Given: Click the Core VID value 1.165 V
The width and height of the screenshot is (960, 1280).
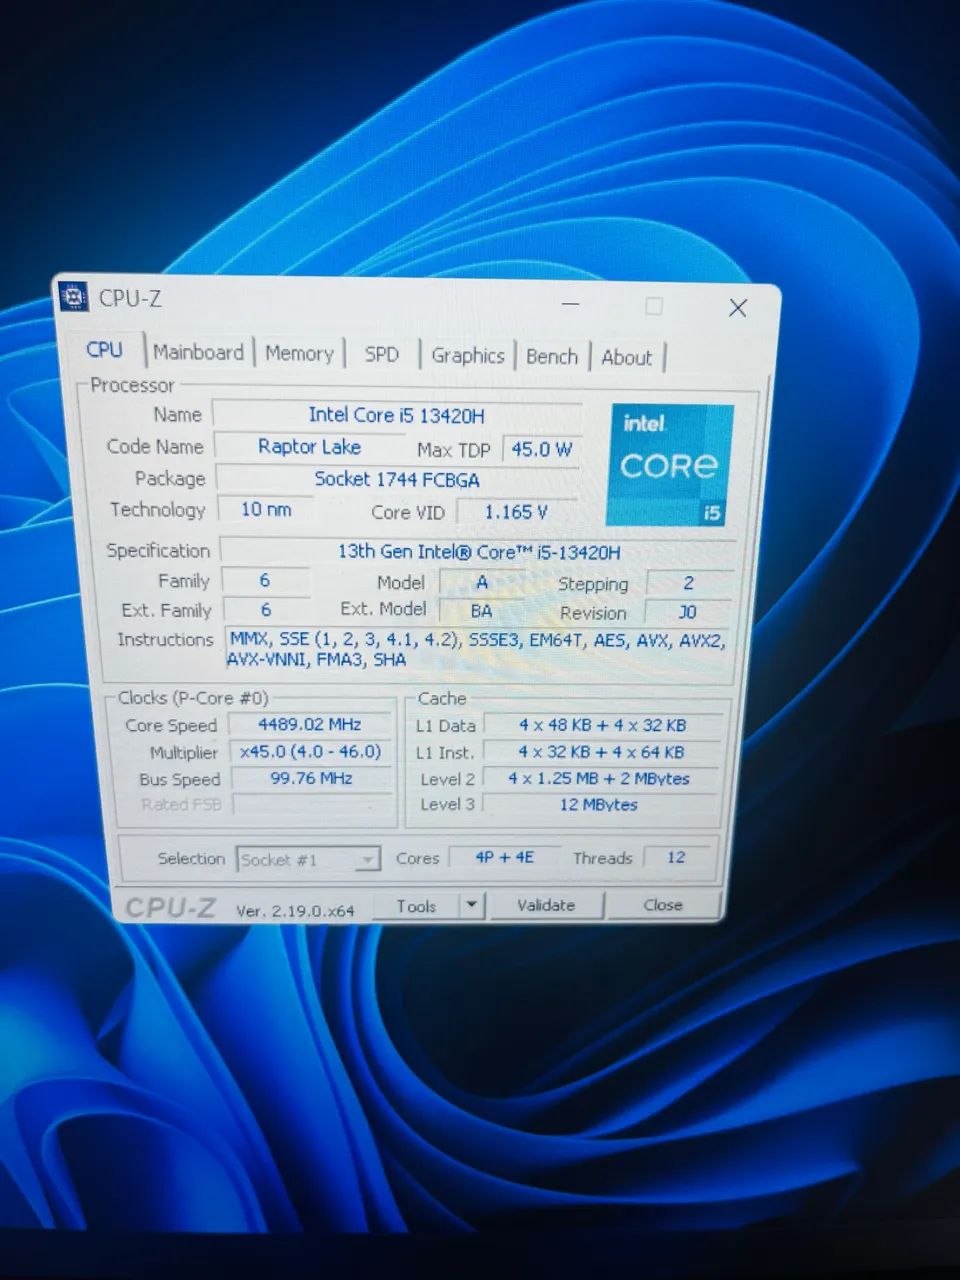Looking at the screenshot, I should tap(516, 512).
